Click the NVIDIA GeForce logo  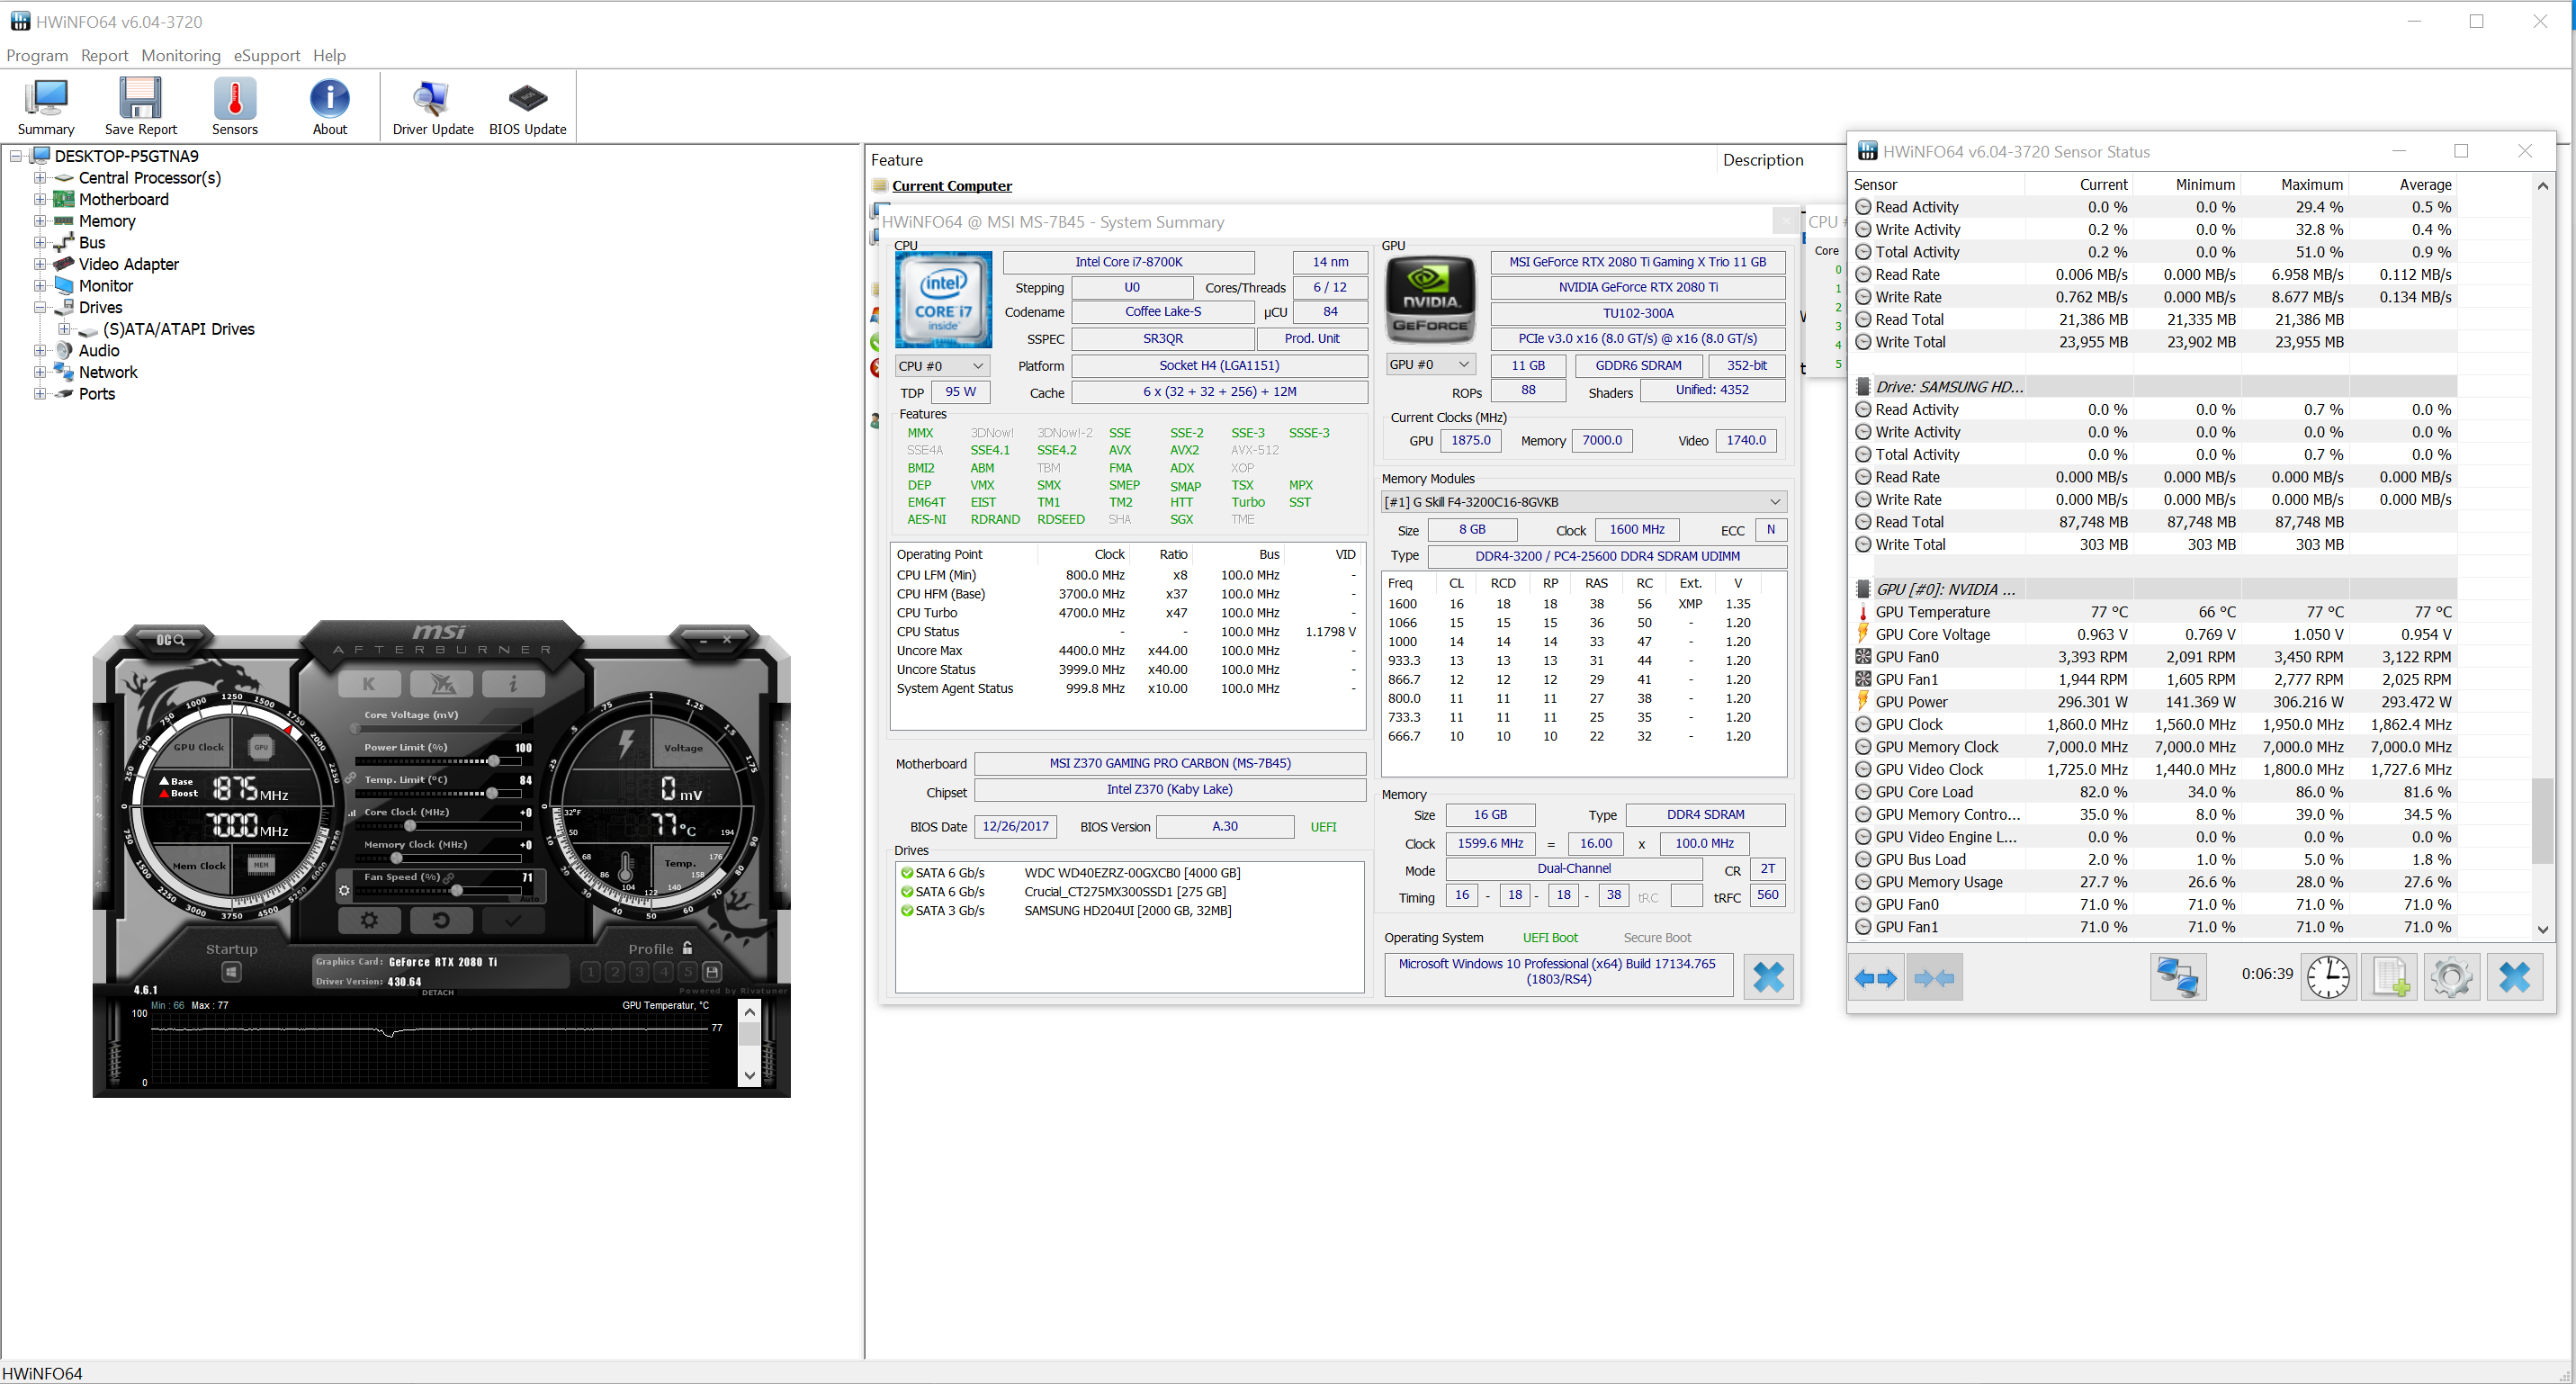click(1431, 300)
